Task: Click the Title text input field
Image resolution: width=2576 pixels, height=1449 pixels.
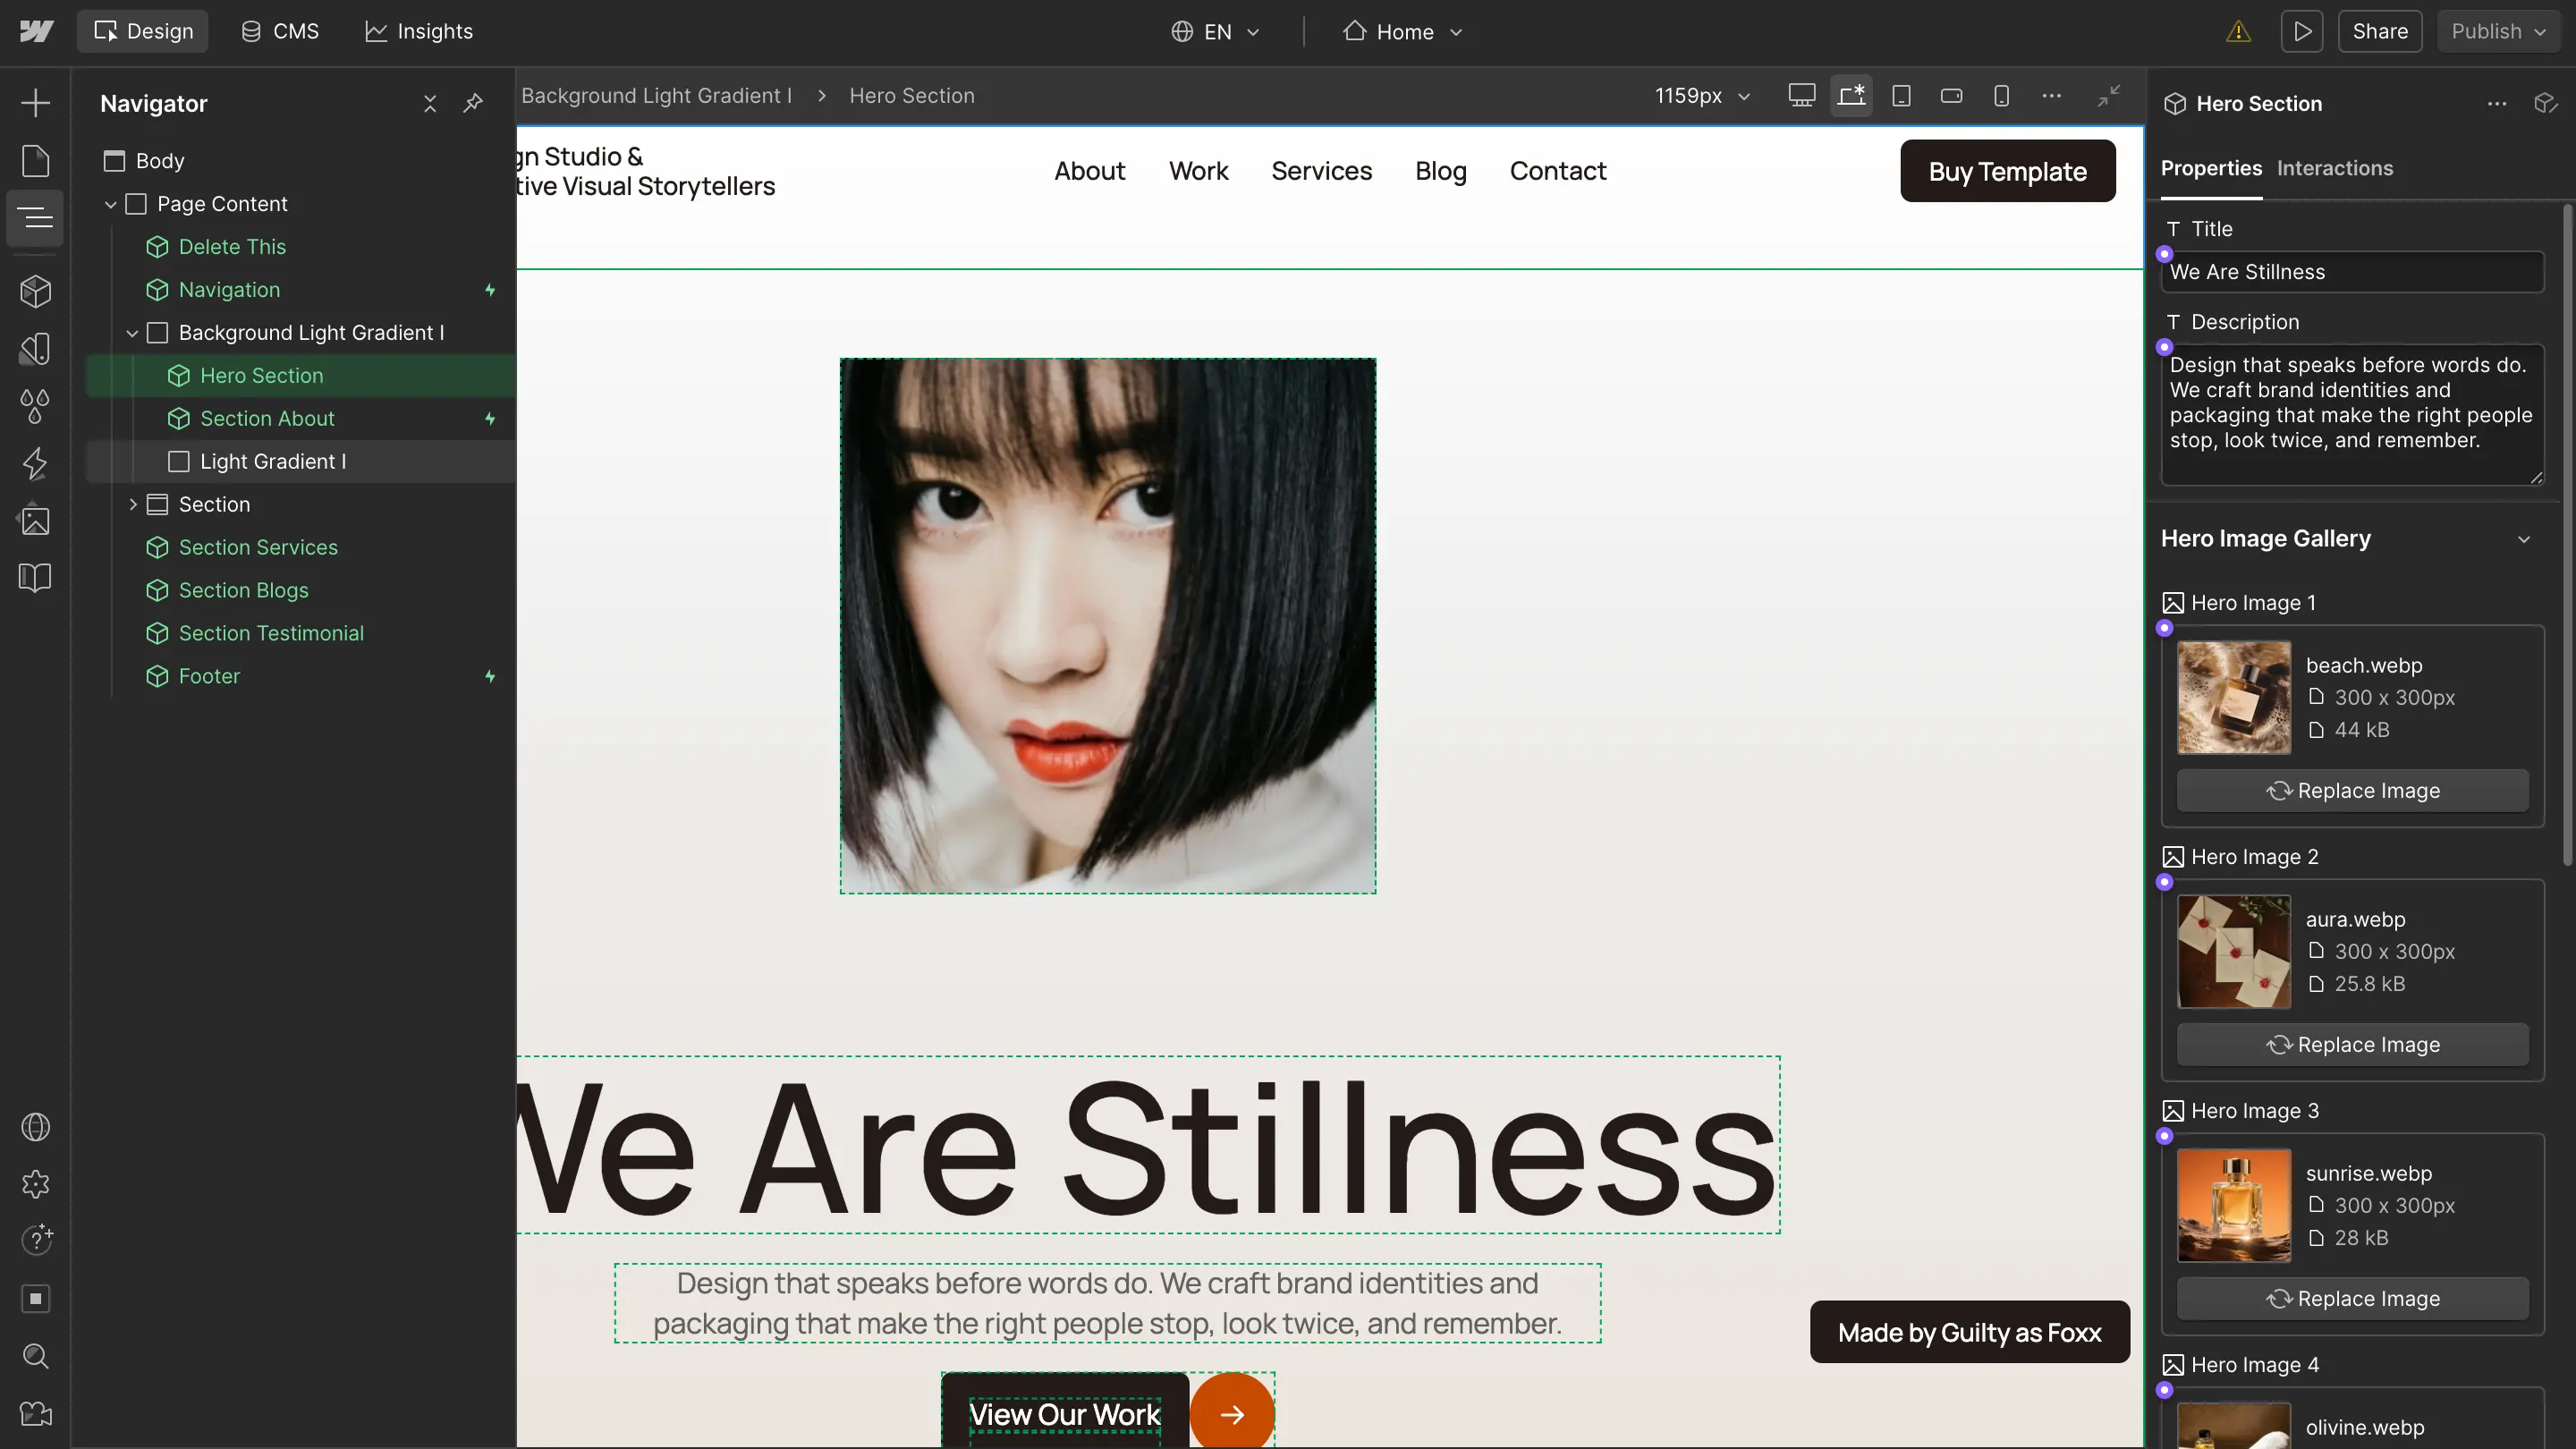Action: tap(2352, 272)
